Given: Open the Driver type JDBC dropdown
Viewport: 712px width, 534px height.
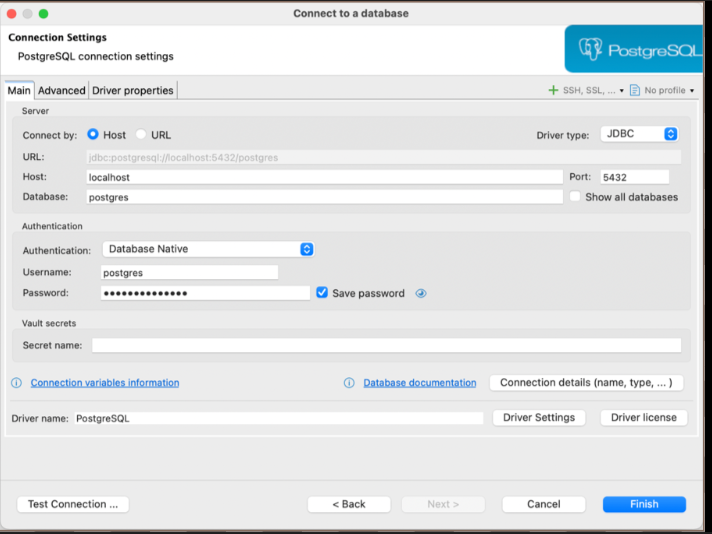Looking at the screenshot, I should coord(639,134).
